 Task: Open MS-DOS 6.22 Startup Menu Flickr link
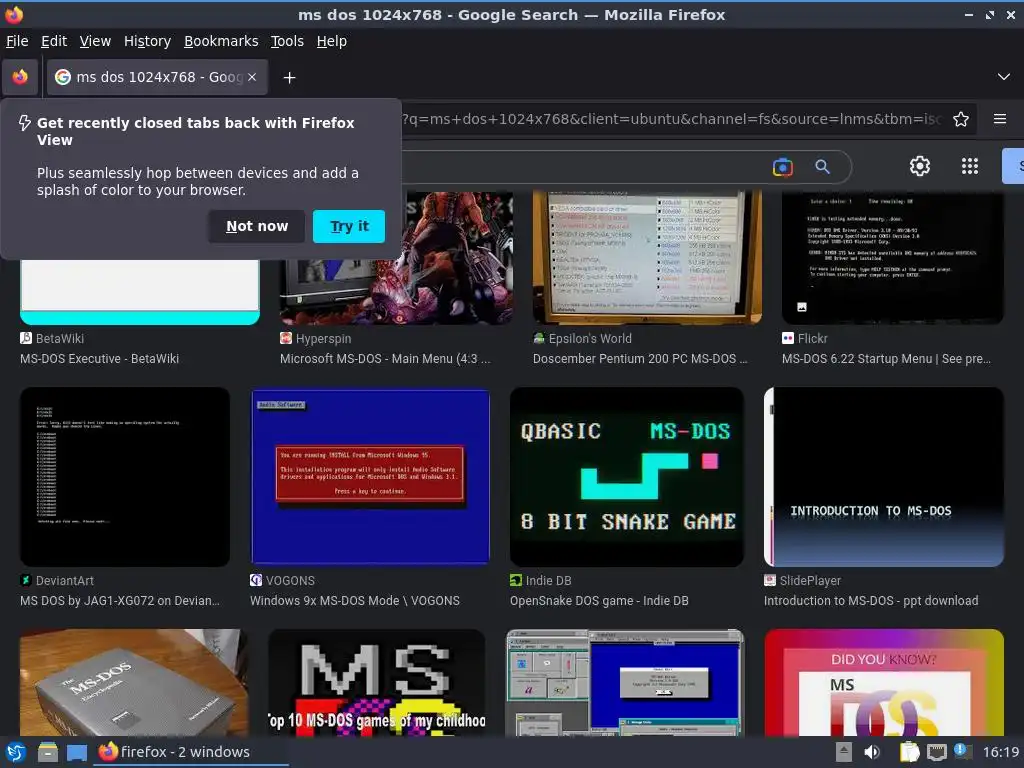[886, 359]
